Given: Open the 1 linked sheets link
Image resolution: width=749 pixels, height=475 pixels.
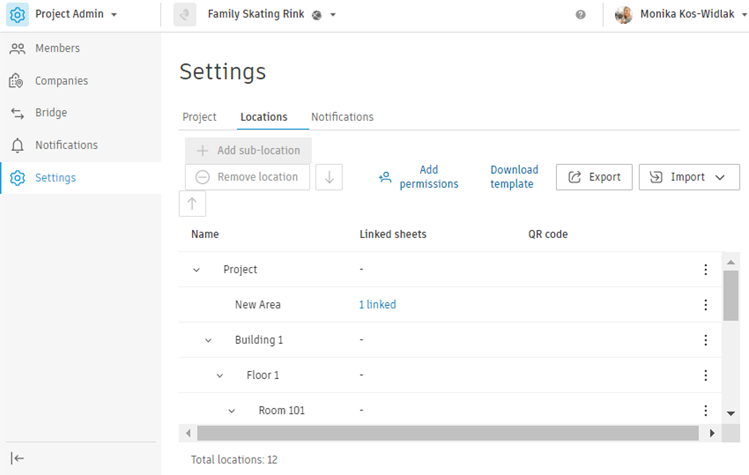Looking at the screenshot, I should tap(377, 305).
